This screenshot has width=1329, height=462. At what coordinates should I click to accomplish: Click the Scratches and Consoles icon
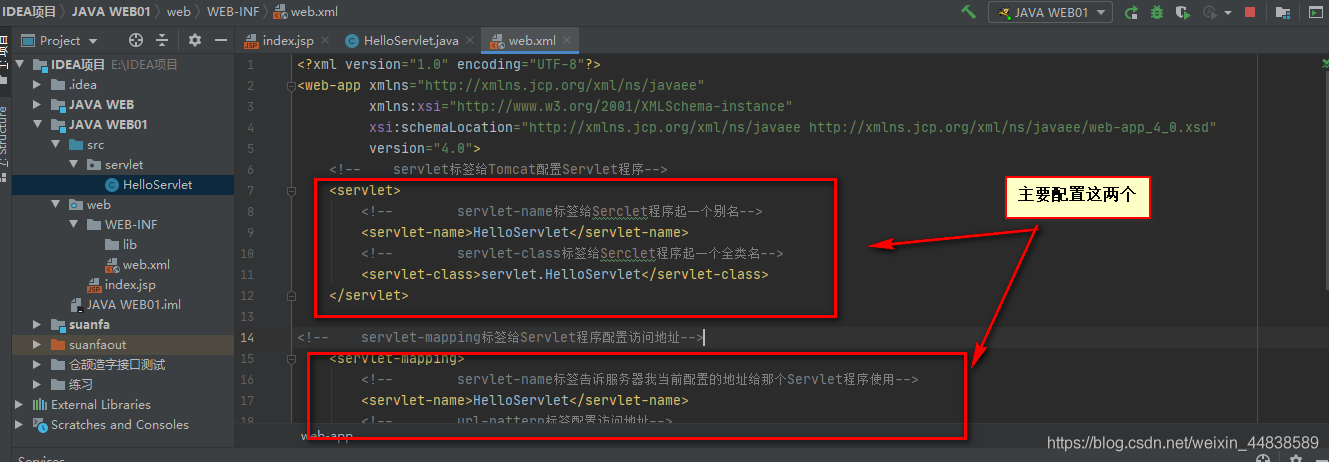click(x=40, y=425)
